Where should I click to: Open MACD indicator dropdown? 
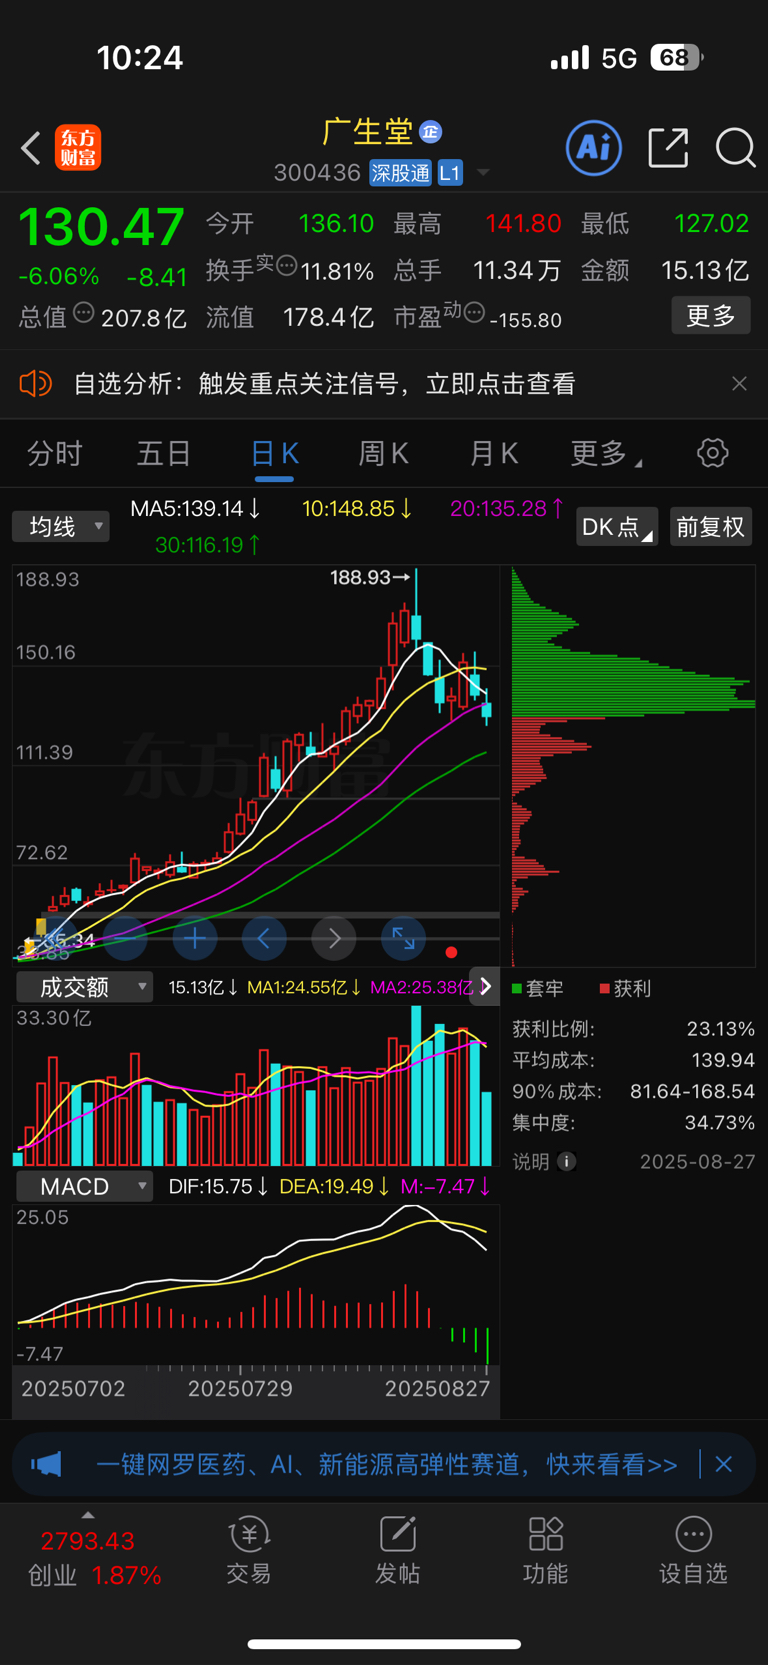pos(84,1186)
